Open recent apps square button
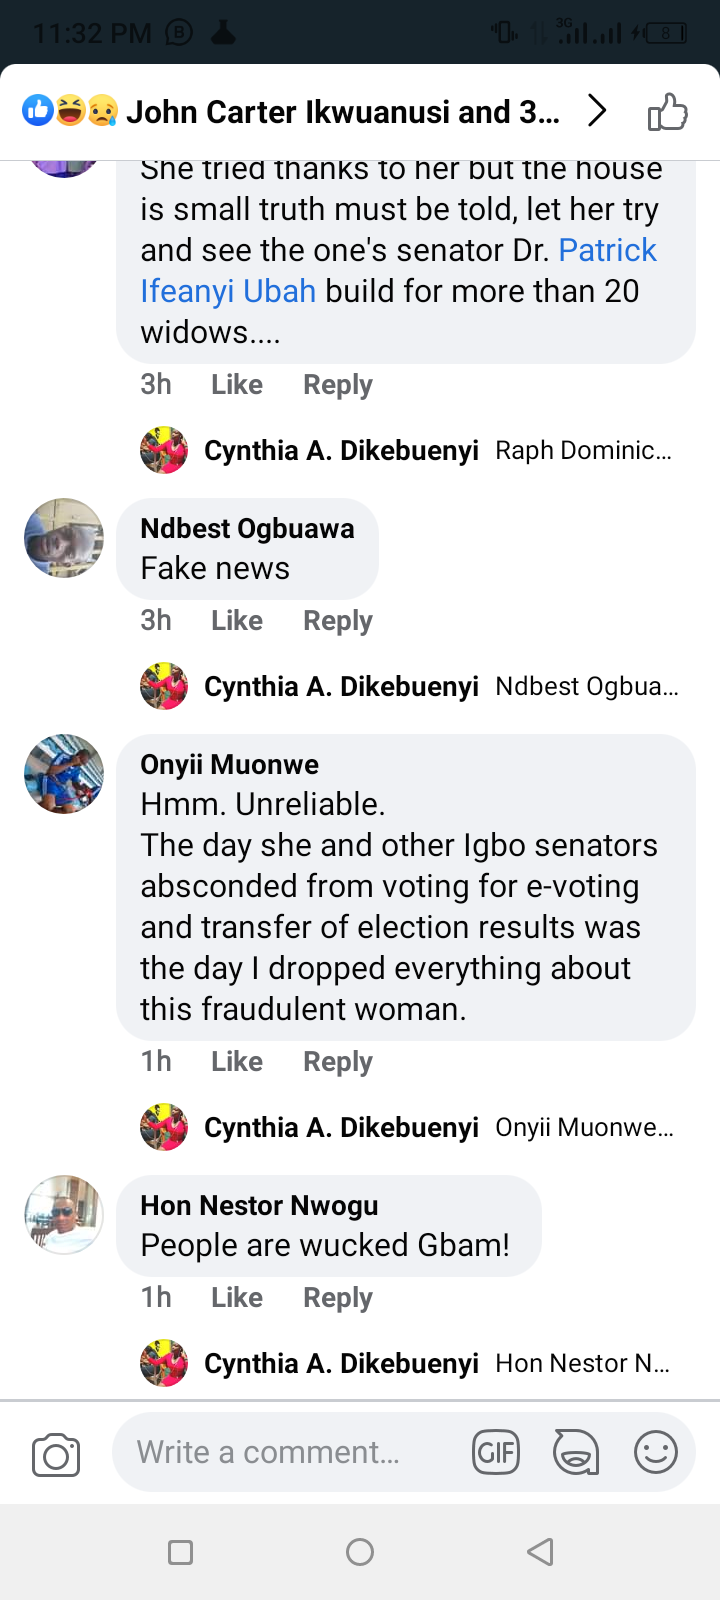720x1600 pixels. pyautogui.click(x=181, y=1552)
